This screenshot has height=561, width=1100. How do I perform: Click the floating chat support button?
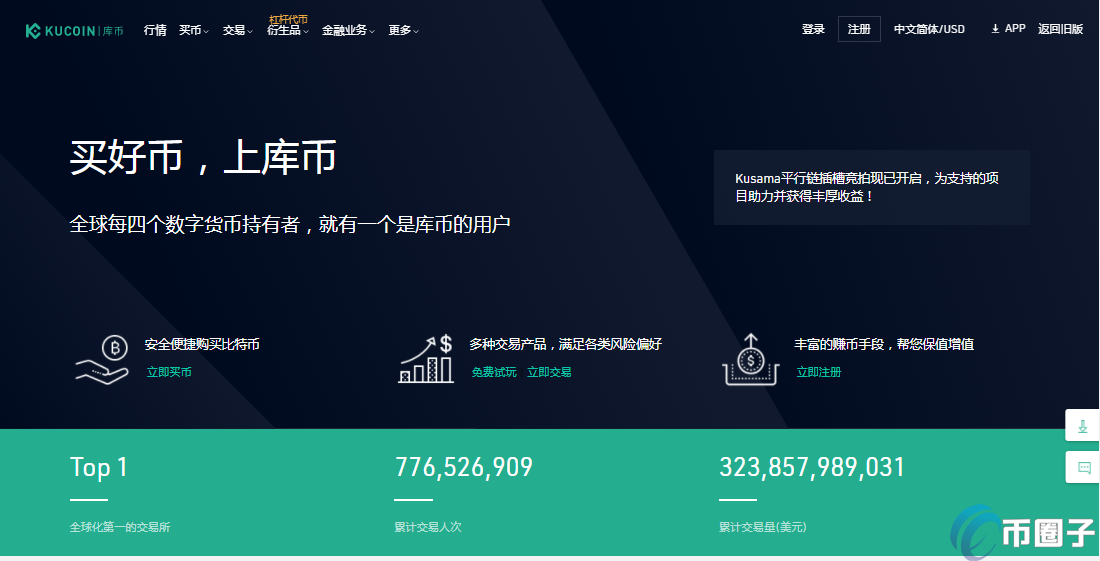1082,467
